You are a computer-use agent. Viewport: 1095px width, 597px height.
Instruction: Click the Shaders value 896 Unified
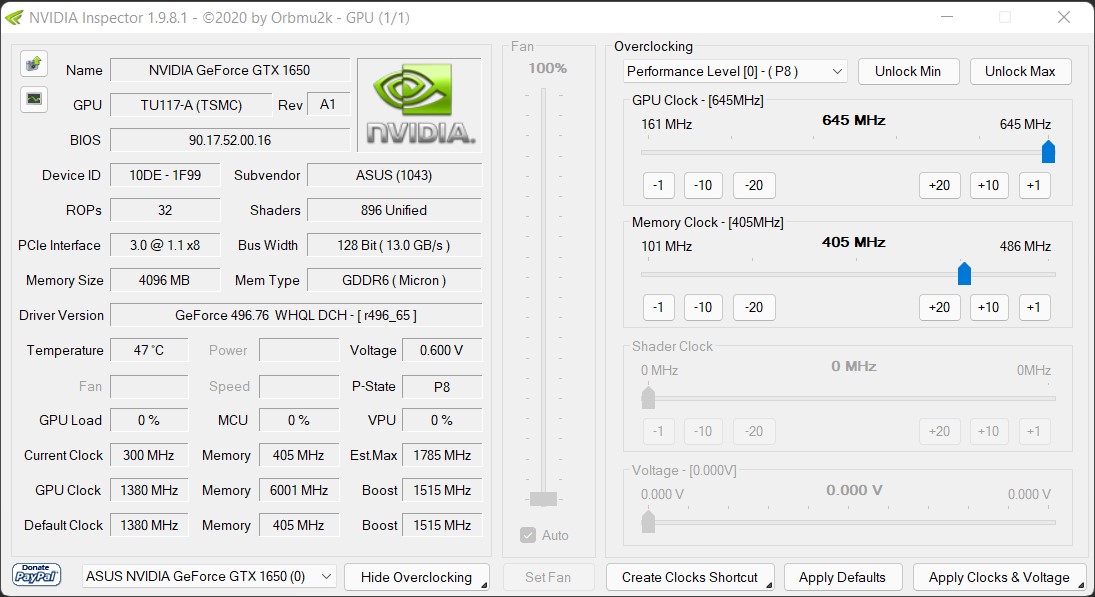[x=394, y=210]
